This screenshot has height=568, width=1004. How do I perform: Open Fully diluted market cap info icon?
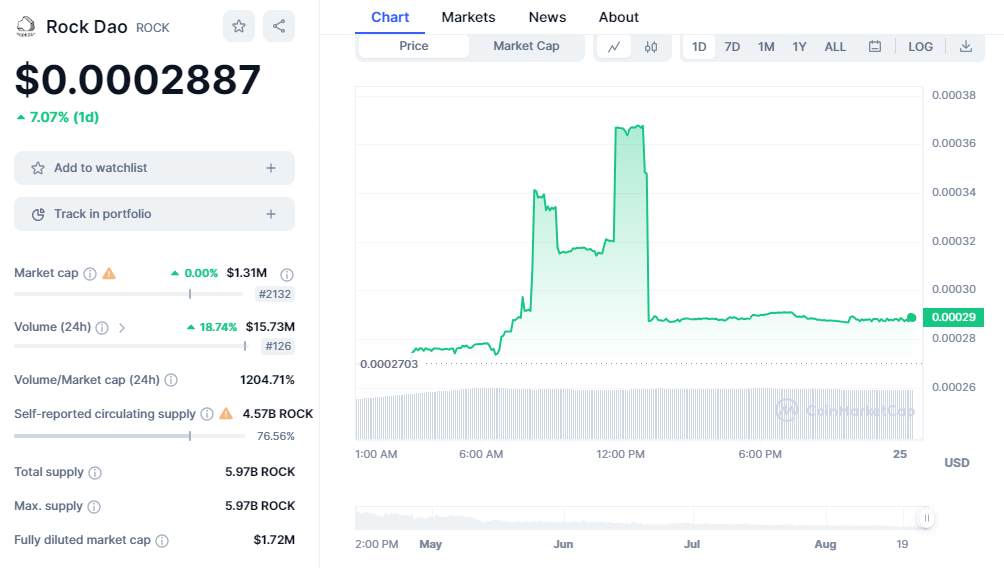click(x=162, y=541)
